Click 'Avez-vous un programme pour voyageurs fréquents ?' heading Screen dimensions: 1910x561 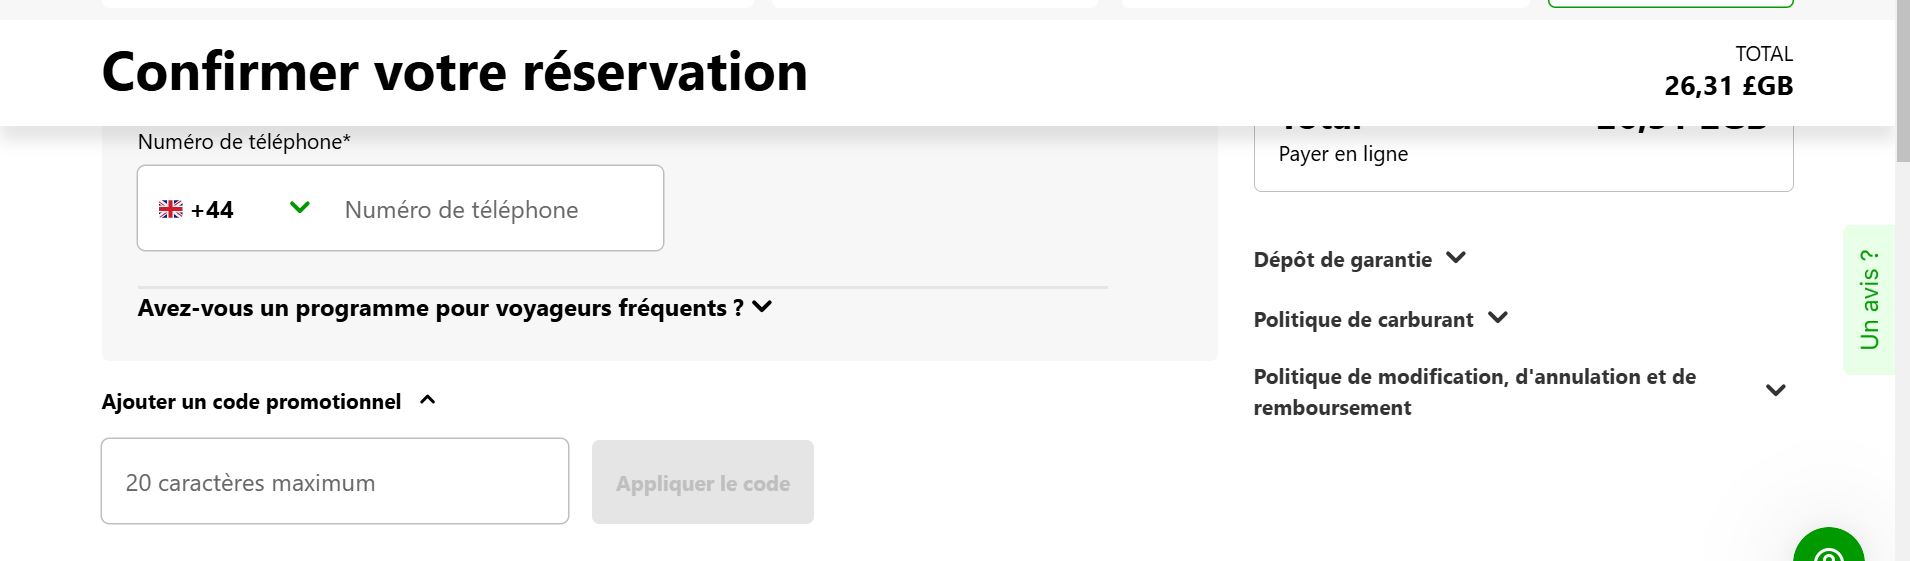point(440,308)
